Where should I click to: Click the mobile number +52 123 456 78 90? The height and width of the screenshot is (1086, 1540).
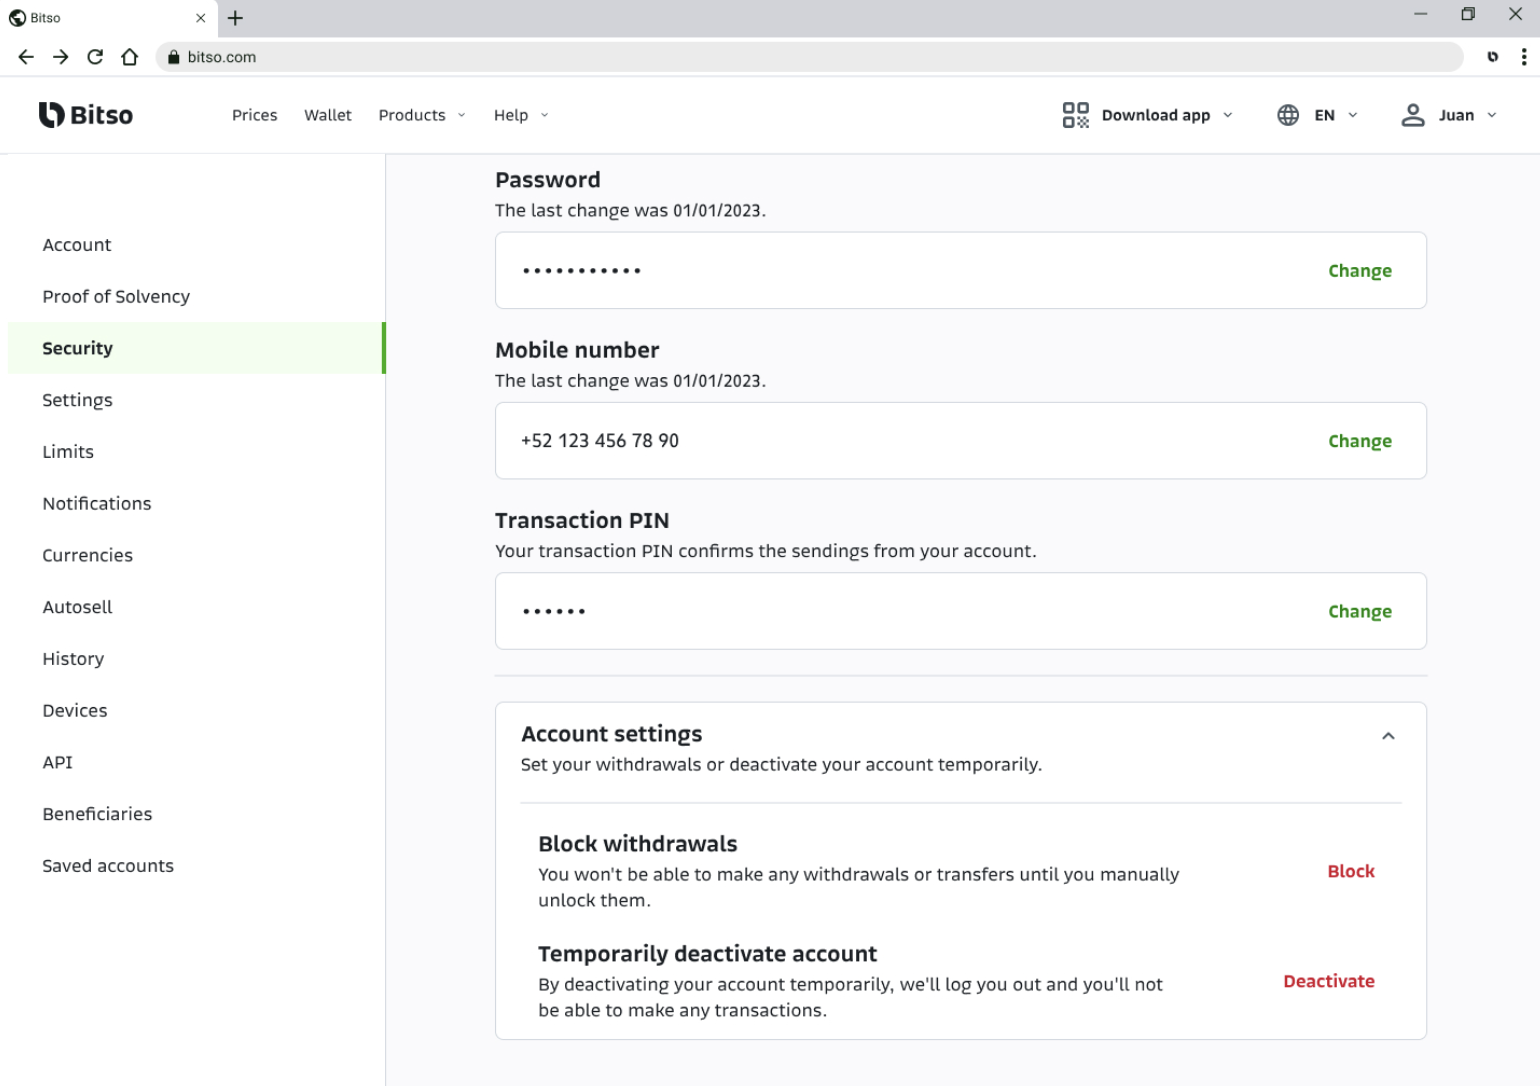(x=600, y=441)
